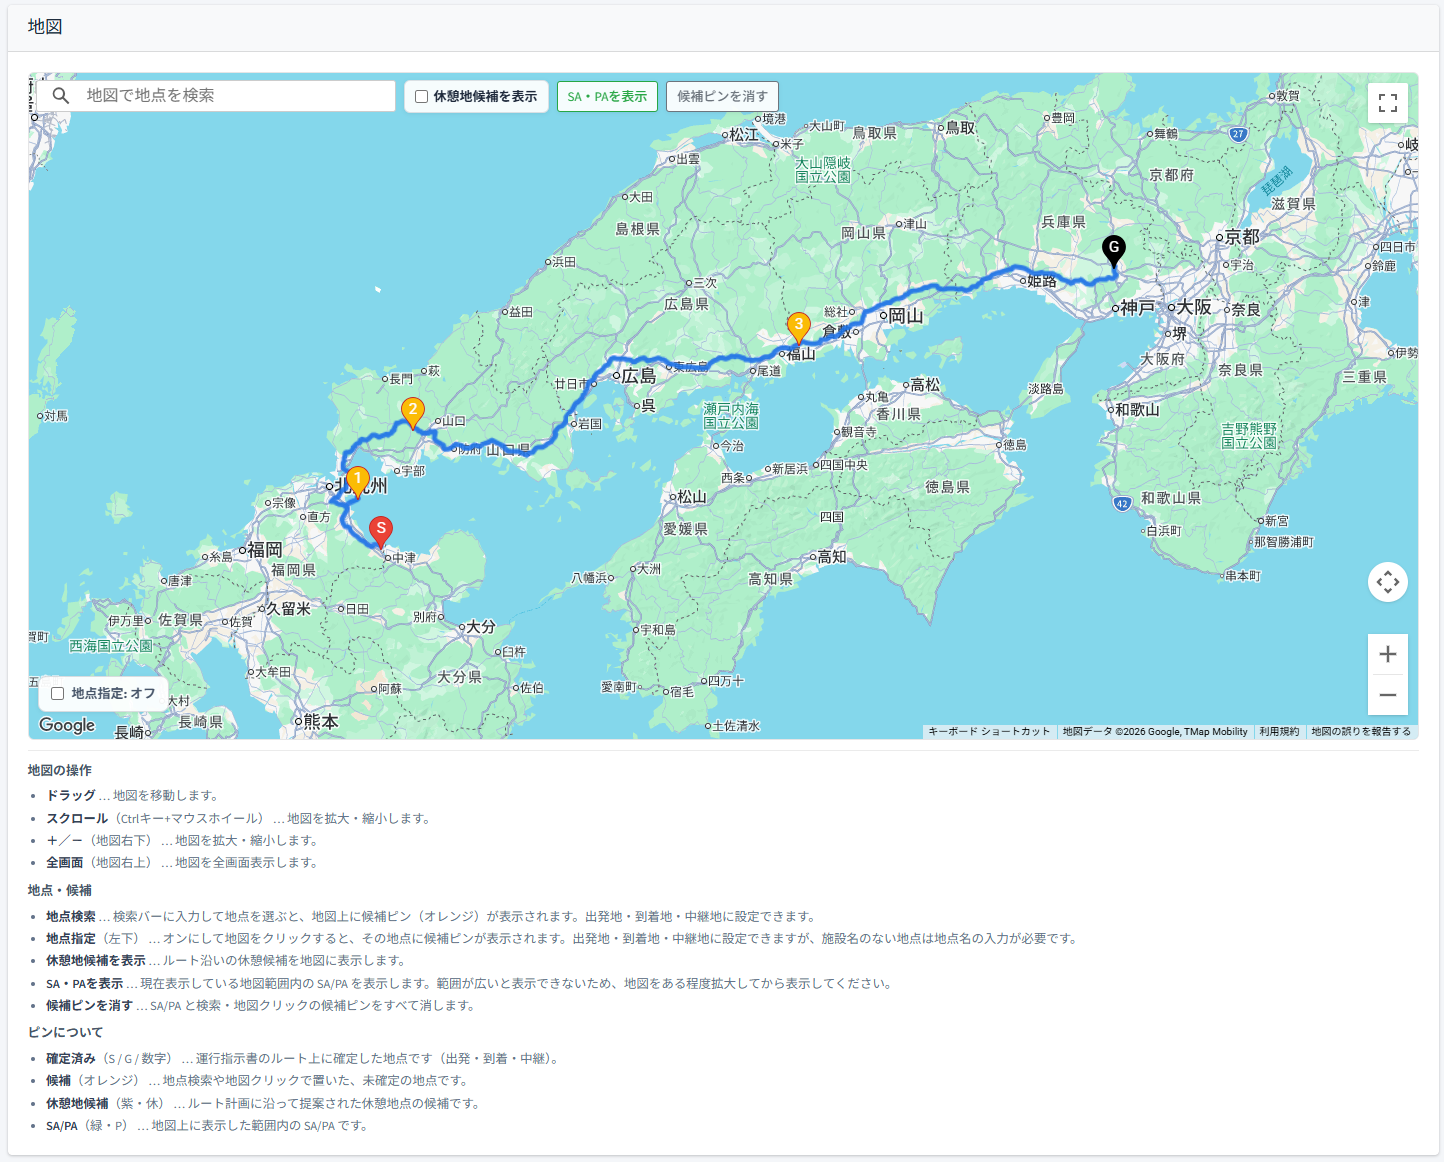Click the magnifier search icon in map
Viewport: 1444px width, 1162px height.
tap(61, 96)
